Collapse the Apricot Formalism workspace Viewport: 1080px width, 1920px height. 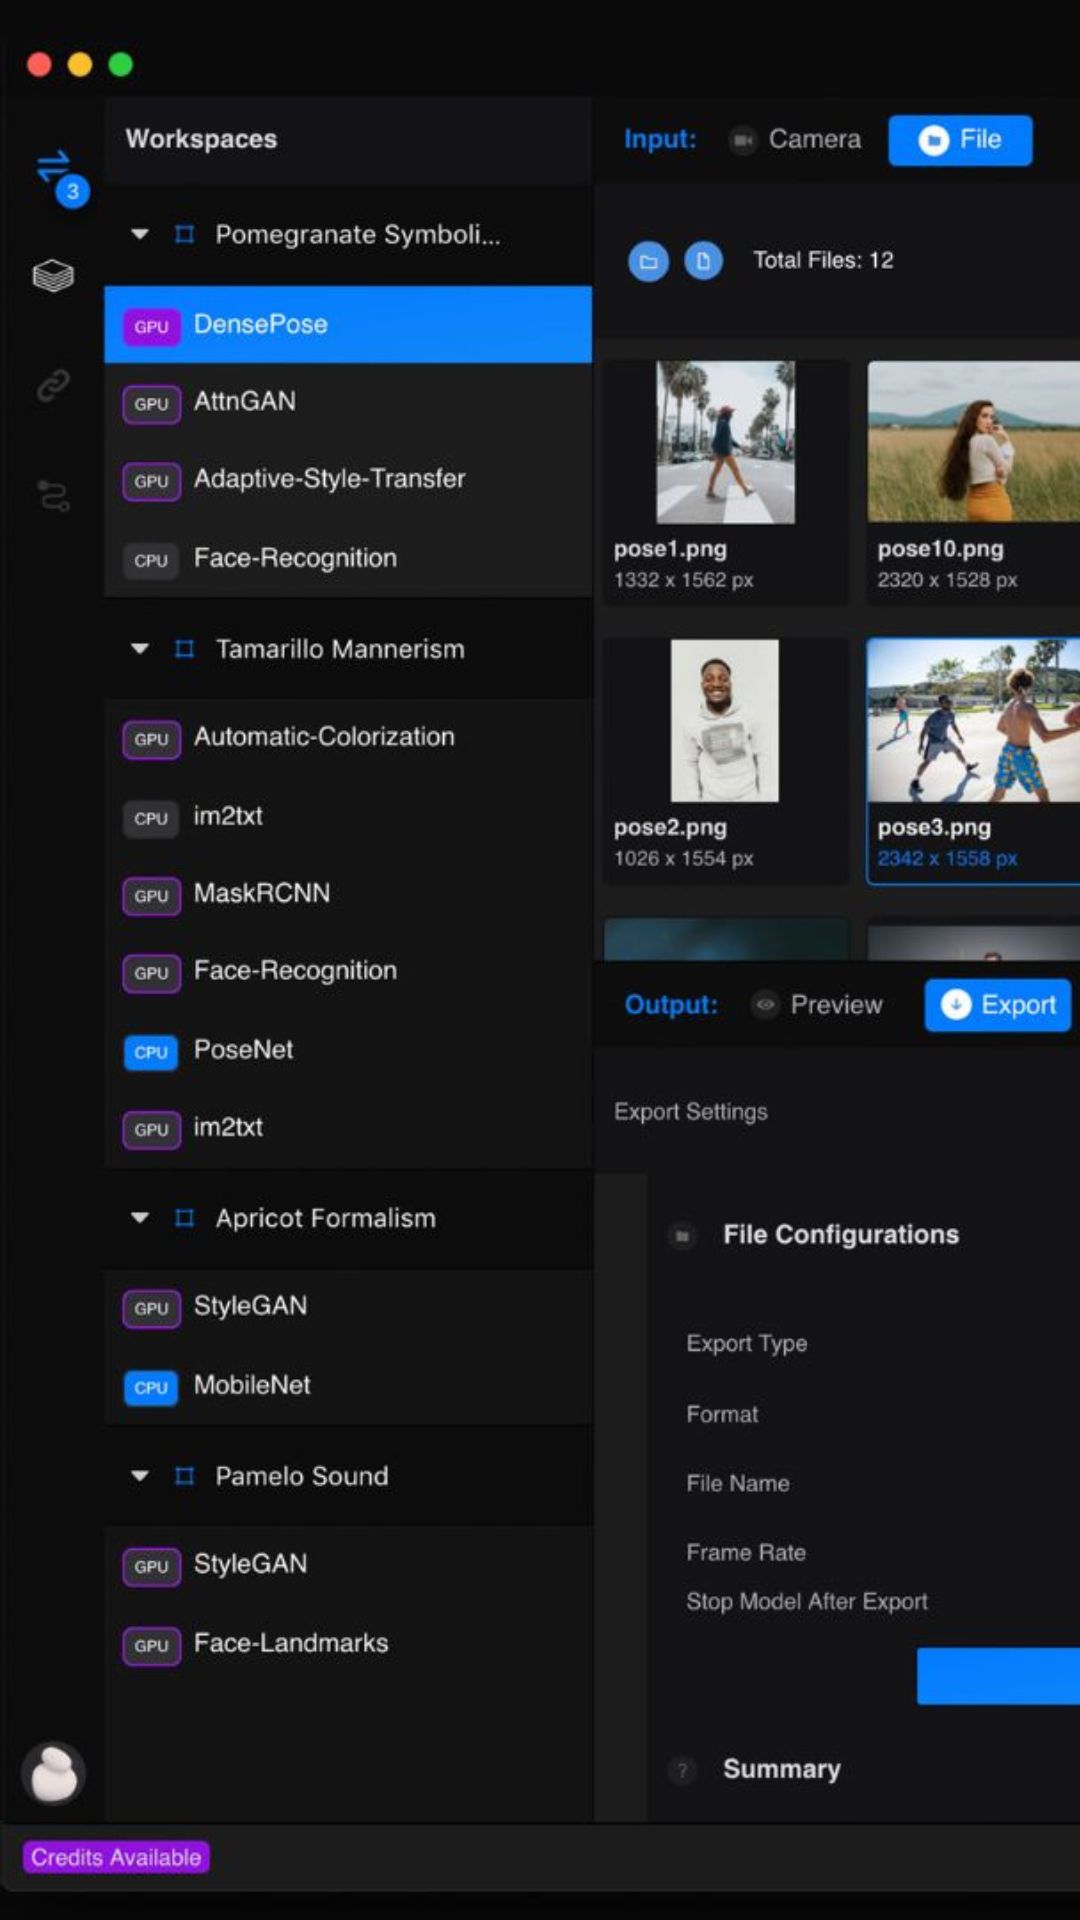point(140,1218)
